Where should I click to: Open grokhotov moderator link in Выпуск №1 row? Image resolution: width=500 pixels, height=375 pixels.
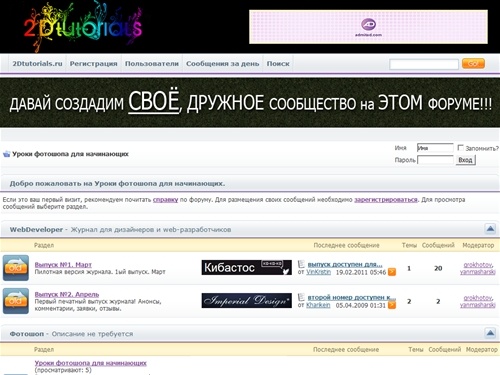(477, 265)
